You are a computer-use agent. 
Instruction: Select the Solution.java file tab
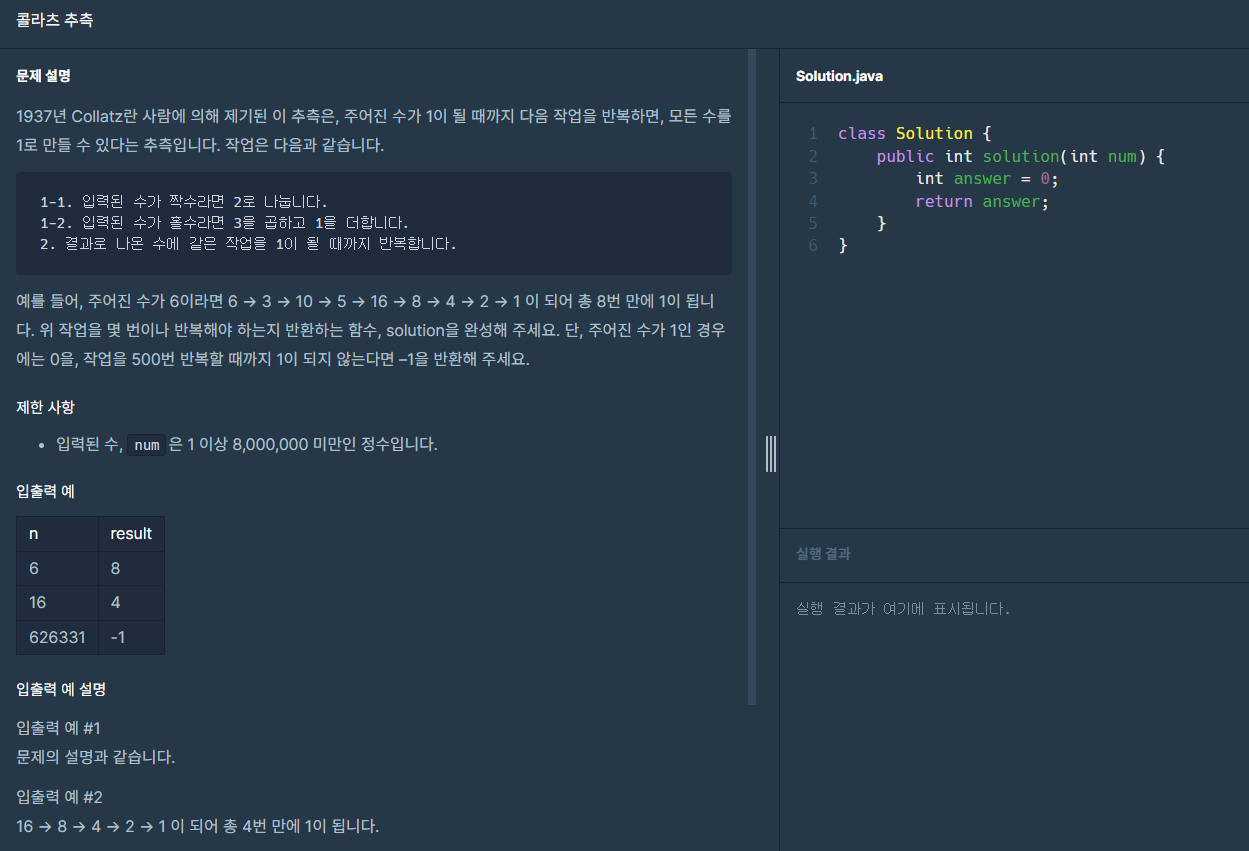(839, 76)
